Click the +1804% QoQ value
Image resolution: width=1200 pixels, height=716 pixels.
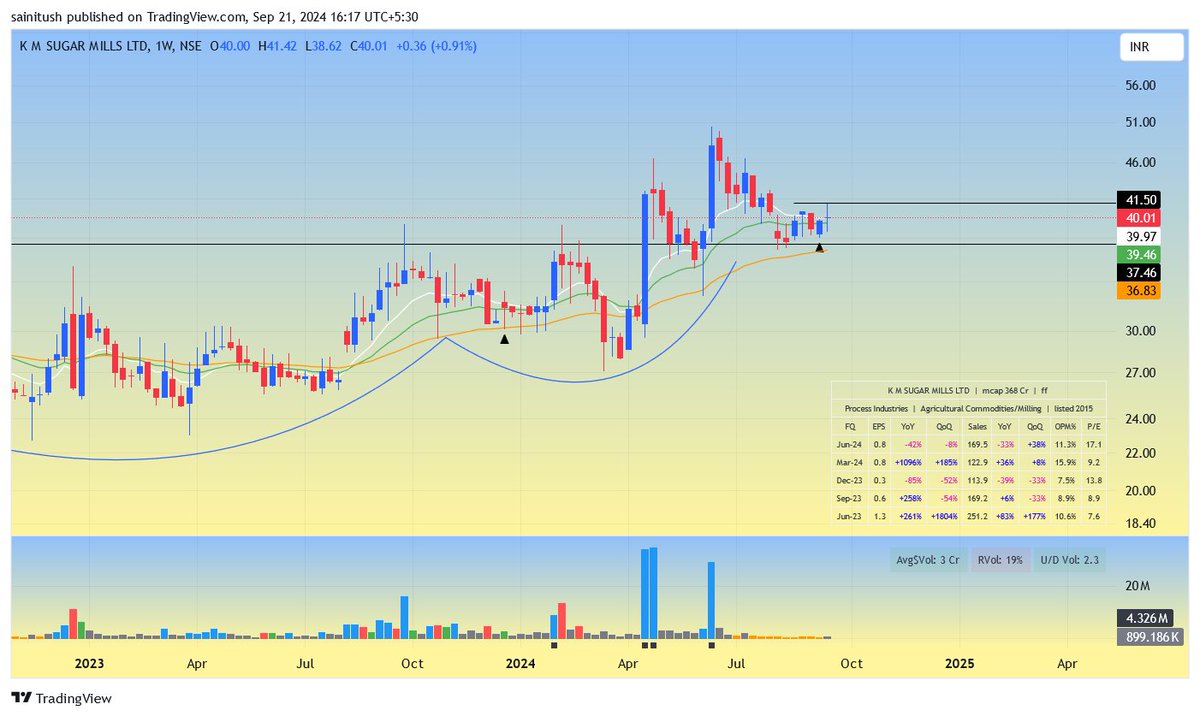coord(945,516)
